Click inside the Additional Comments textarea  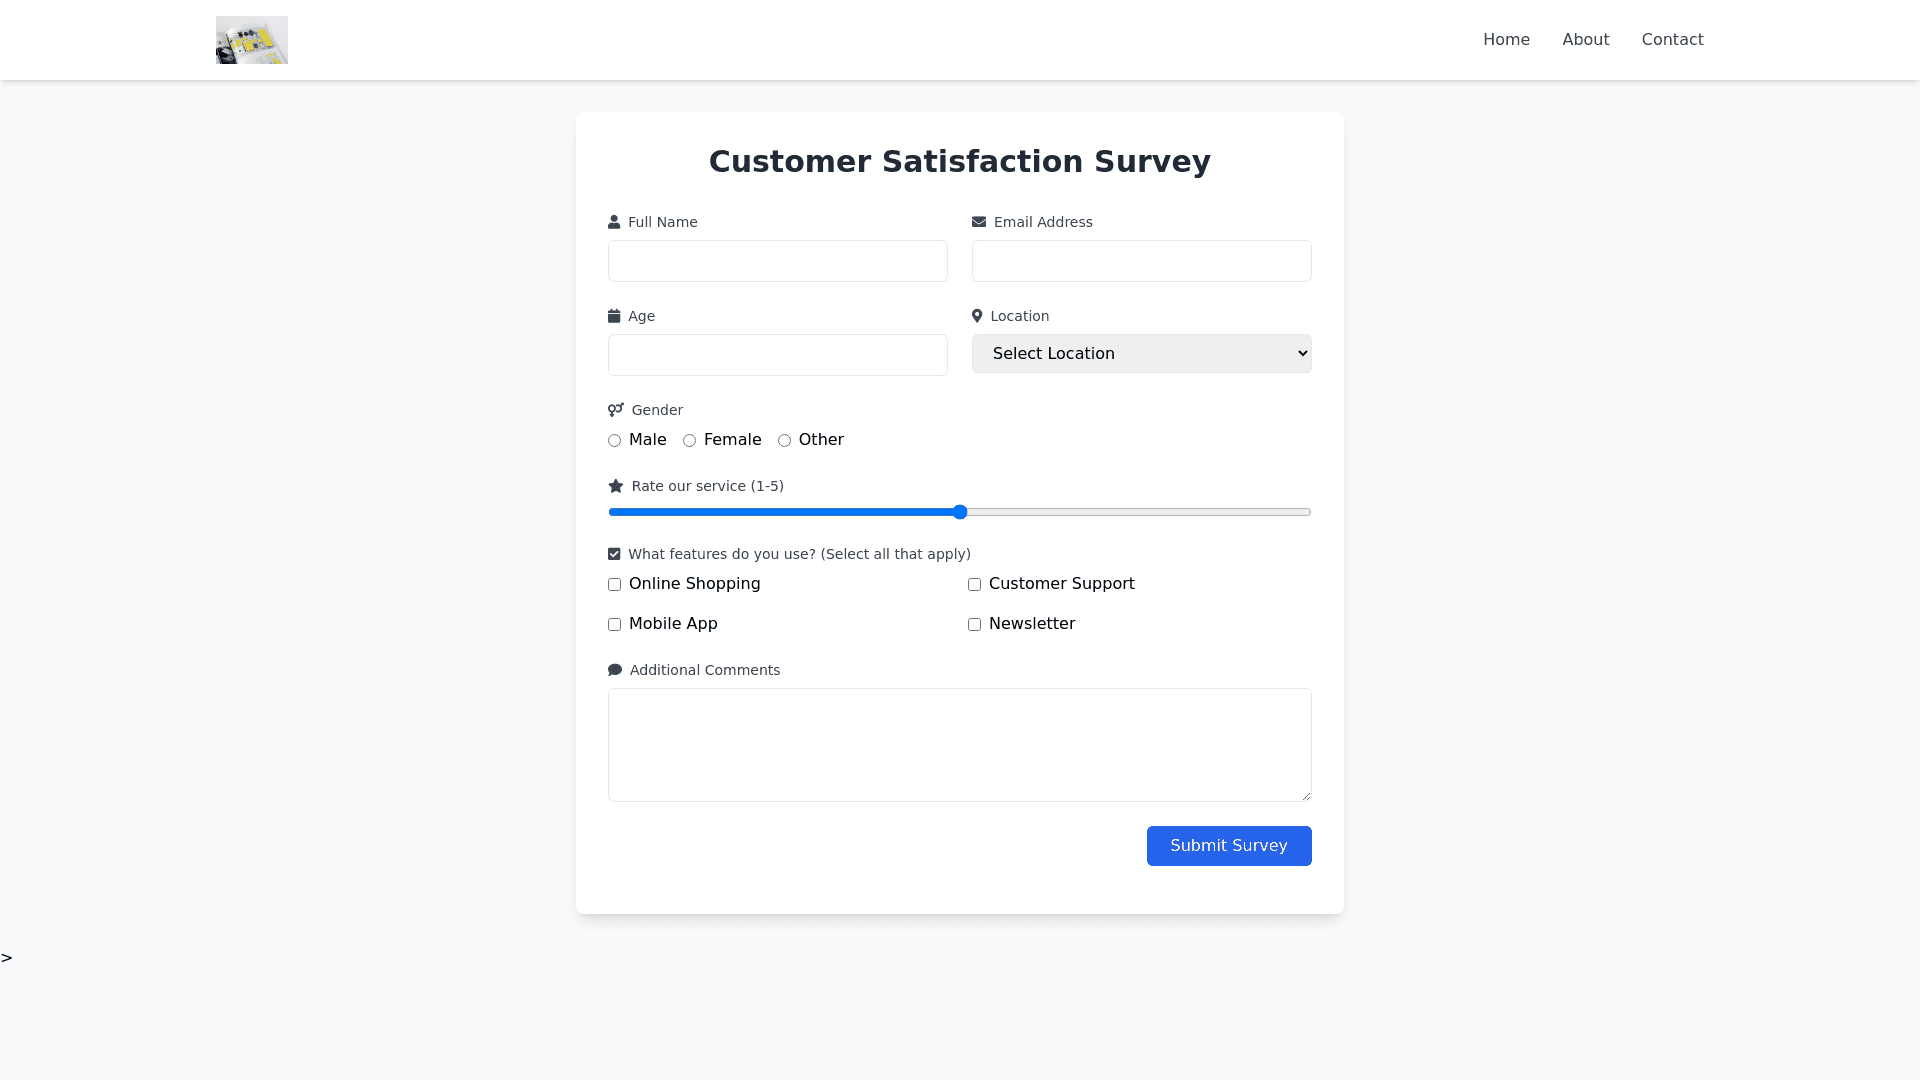click(959, 745)
